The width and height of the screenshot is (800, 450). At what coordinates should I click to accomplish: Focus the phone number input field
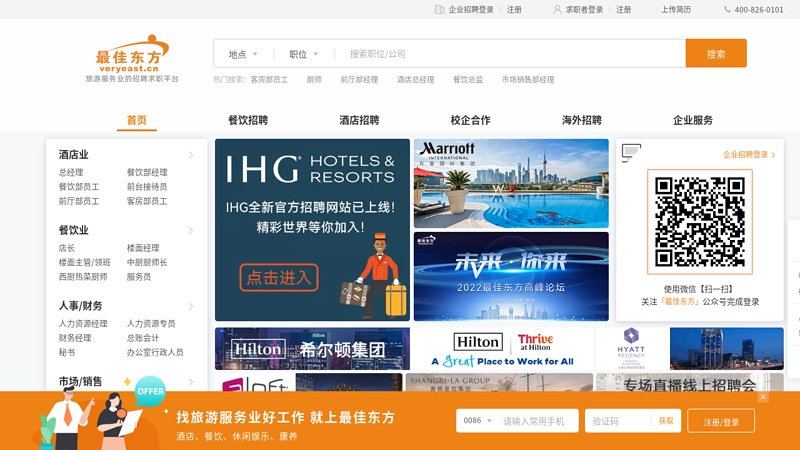(x=537, y=421)
